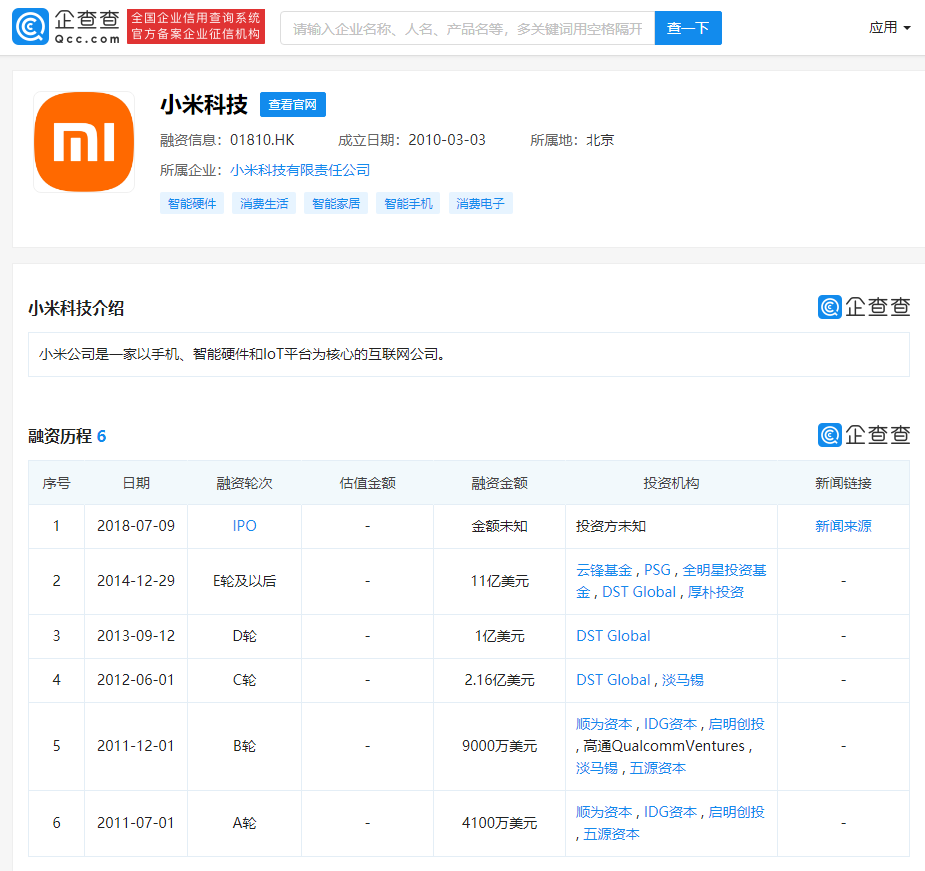Select the 智能家居 tag
The image size is (925, 871).
click(x=336, y=204)
